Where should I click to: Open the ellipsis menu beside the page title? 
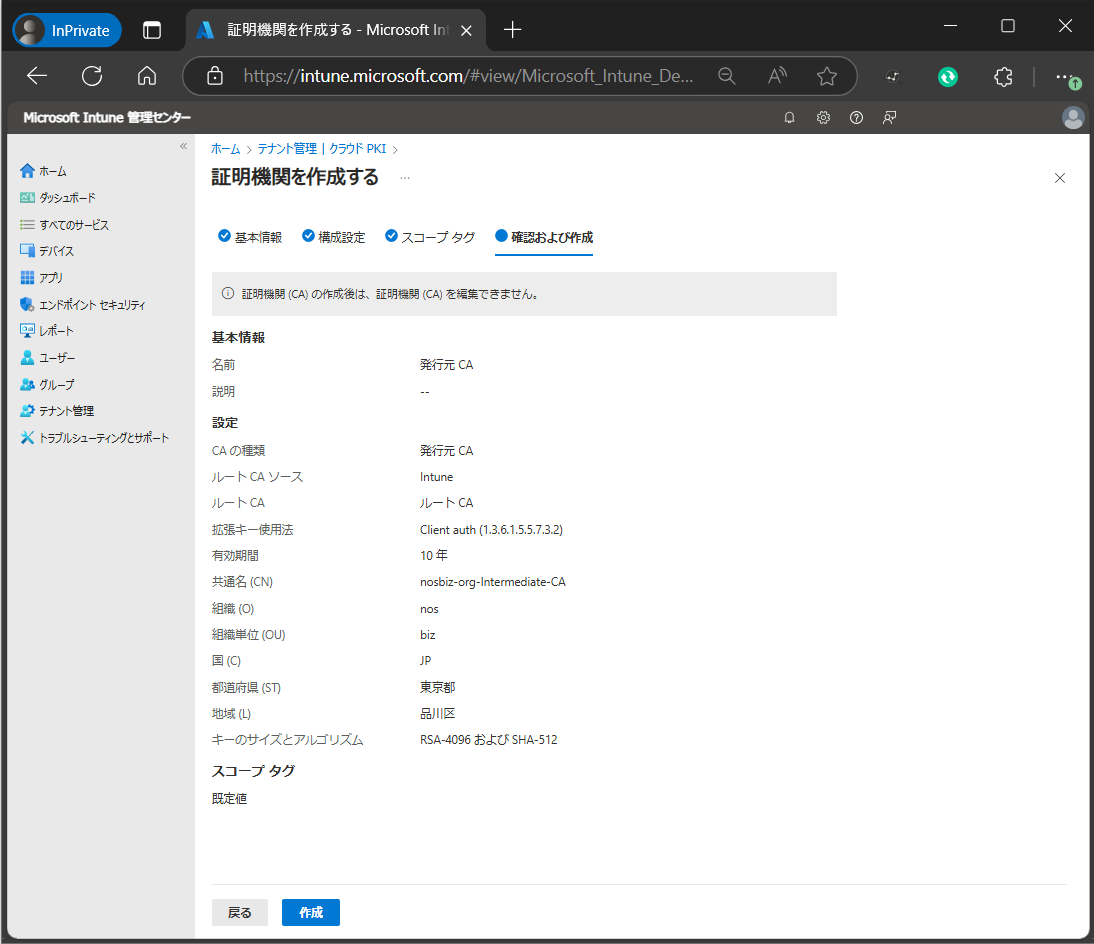(405, 178)
